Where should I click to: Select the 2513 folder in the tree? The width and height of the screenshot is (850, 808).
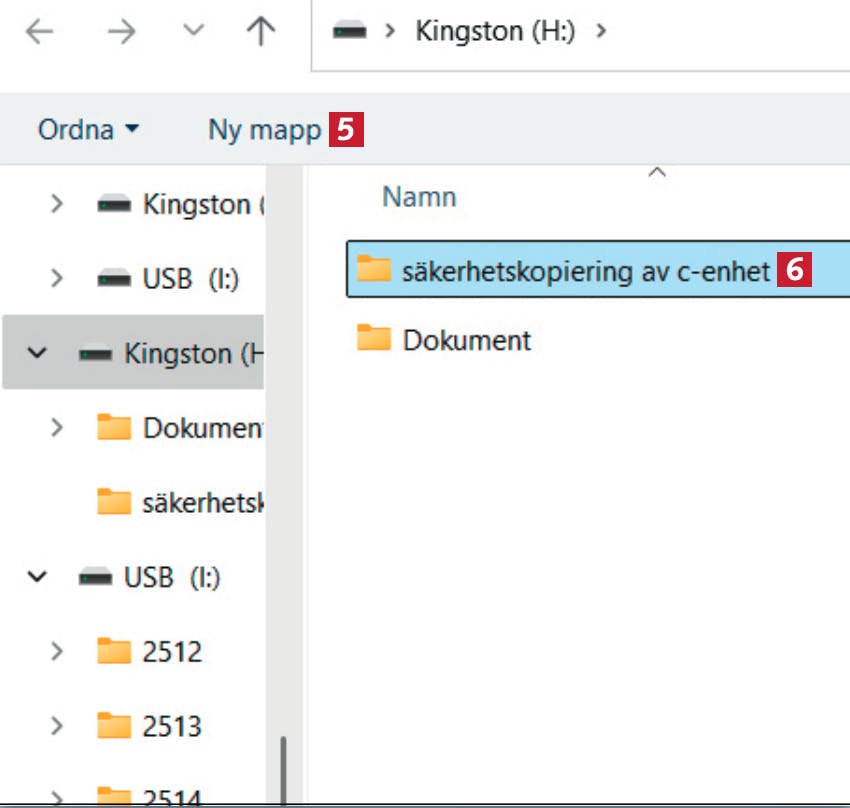point(172,726)
